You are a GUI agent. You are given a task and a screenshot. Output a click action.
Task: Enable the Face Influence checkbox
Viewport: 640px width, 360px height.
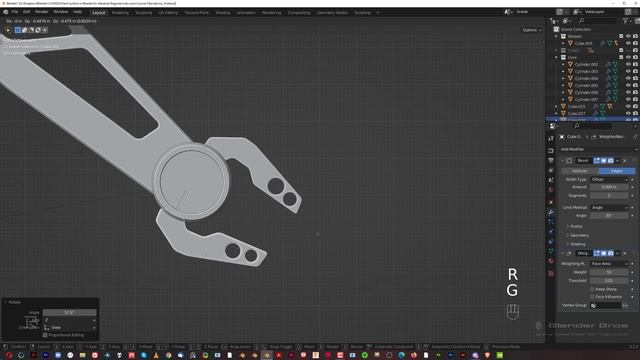[592, 297]
